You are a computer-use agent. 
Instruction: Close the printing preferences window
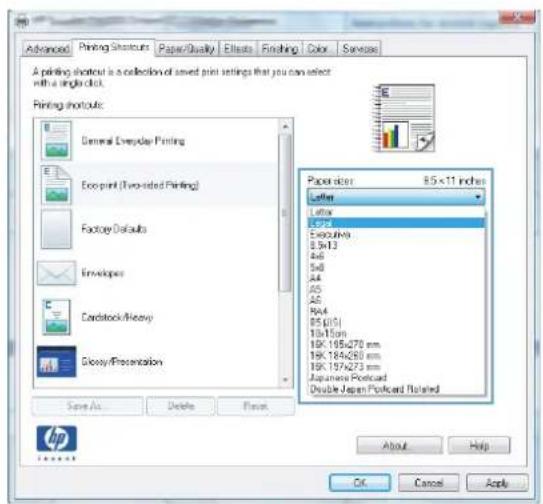(x=517, y=18)
